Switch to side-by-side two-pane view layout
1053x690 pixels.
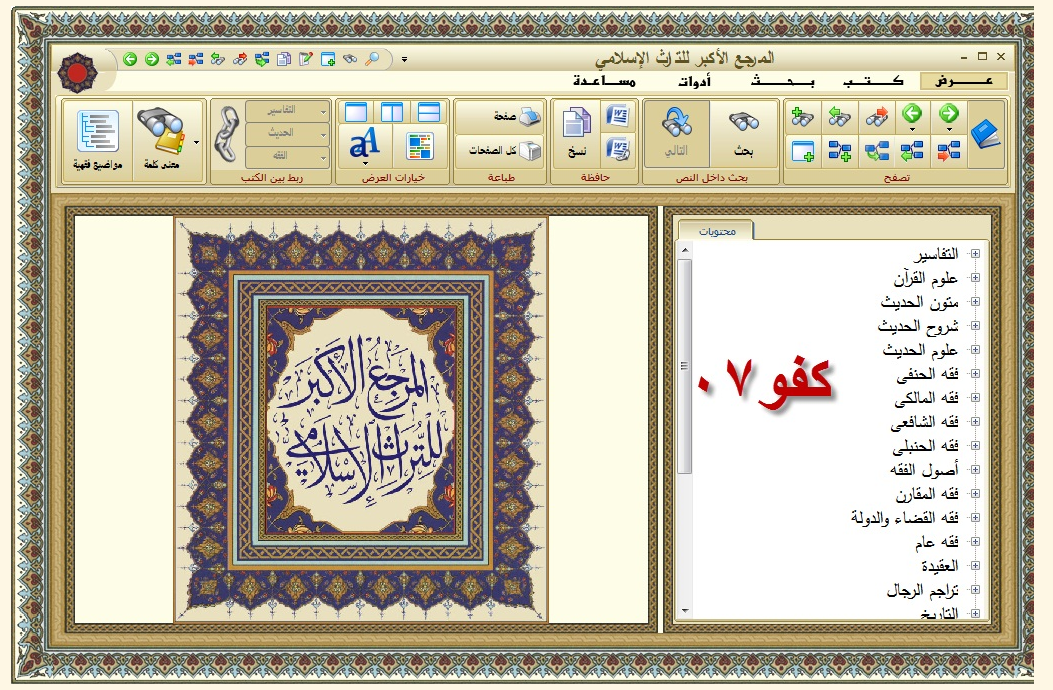(x=392, y=112)
